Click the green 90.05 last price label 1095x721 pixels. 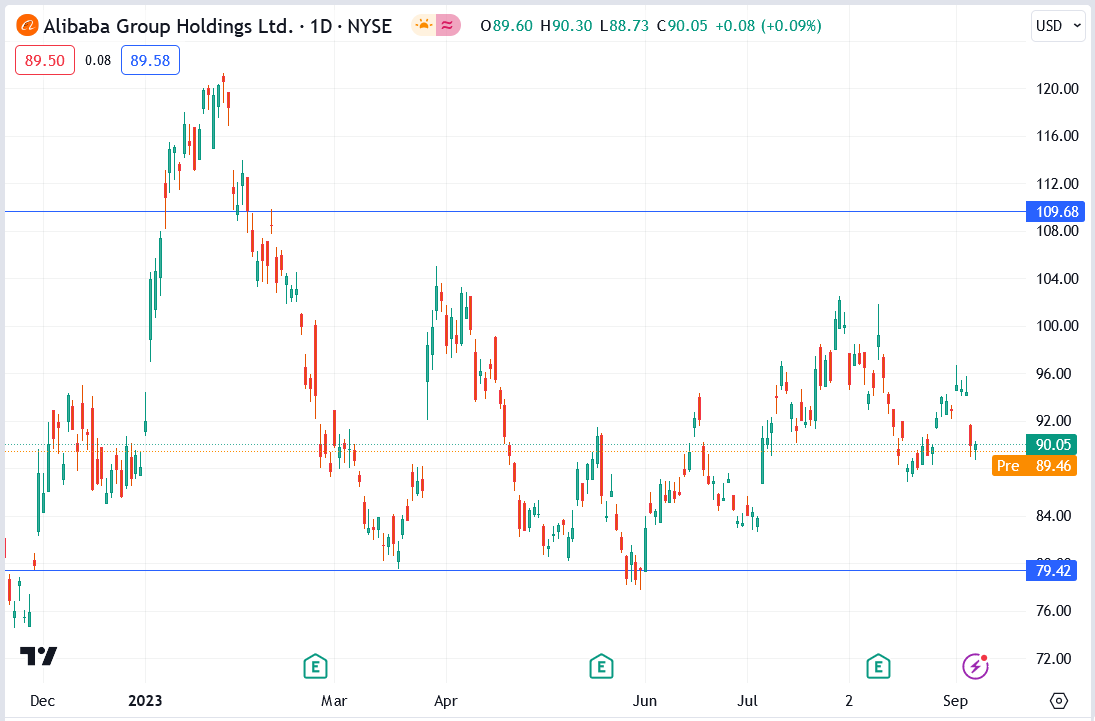tap(1052, 445)
